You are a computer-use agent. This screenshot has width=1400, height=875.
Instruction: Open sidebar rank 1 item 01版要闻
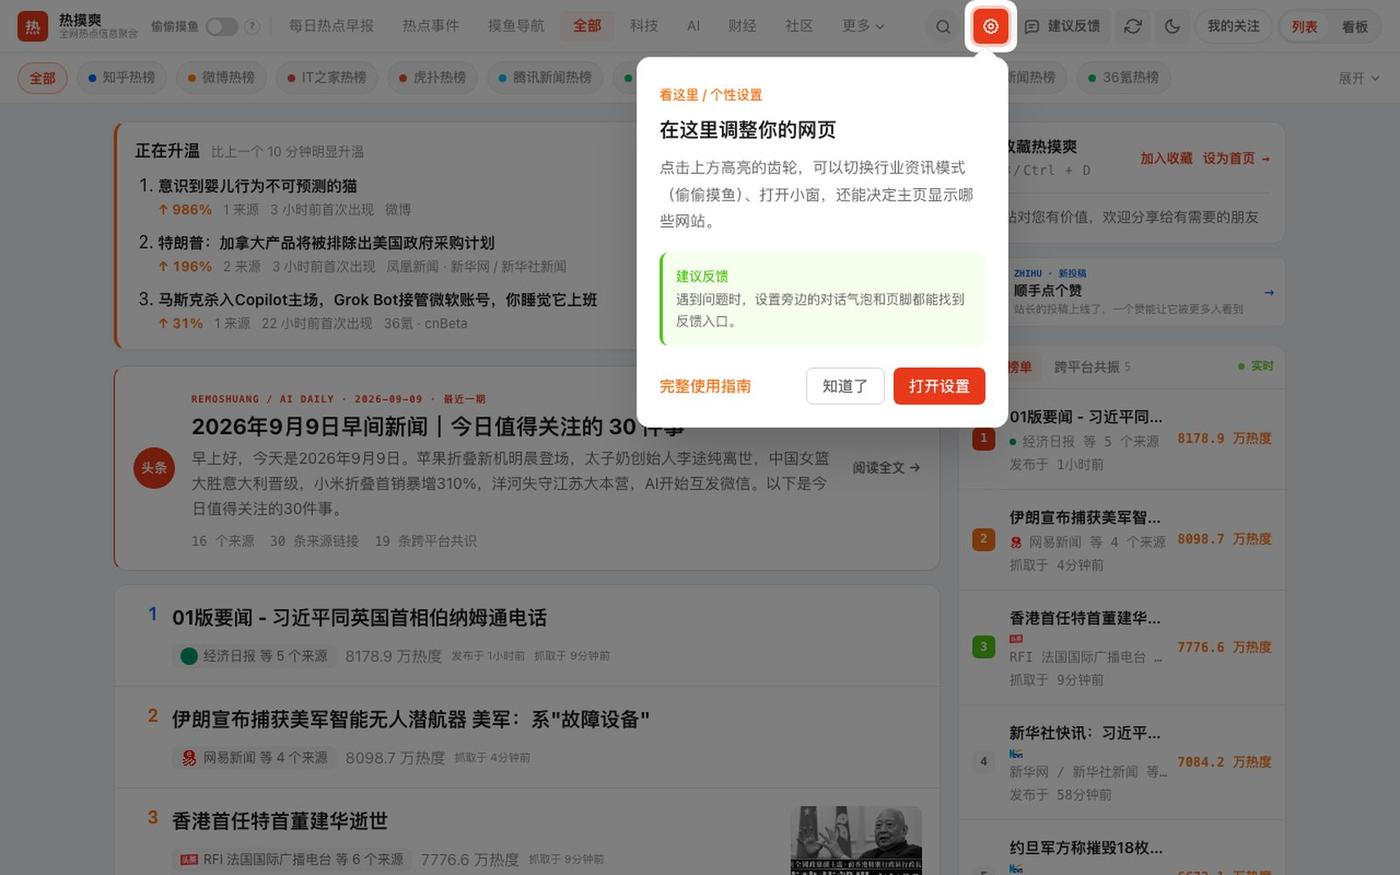[1085, 417]
